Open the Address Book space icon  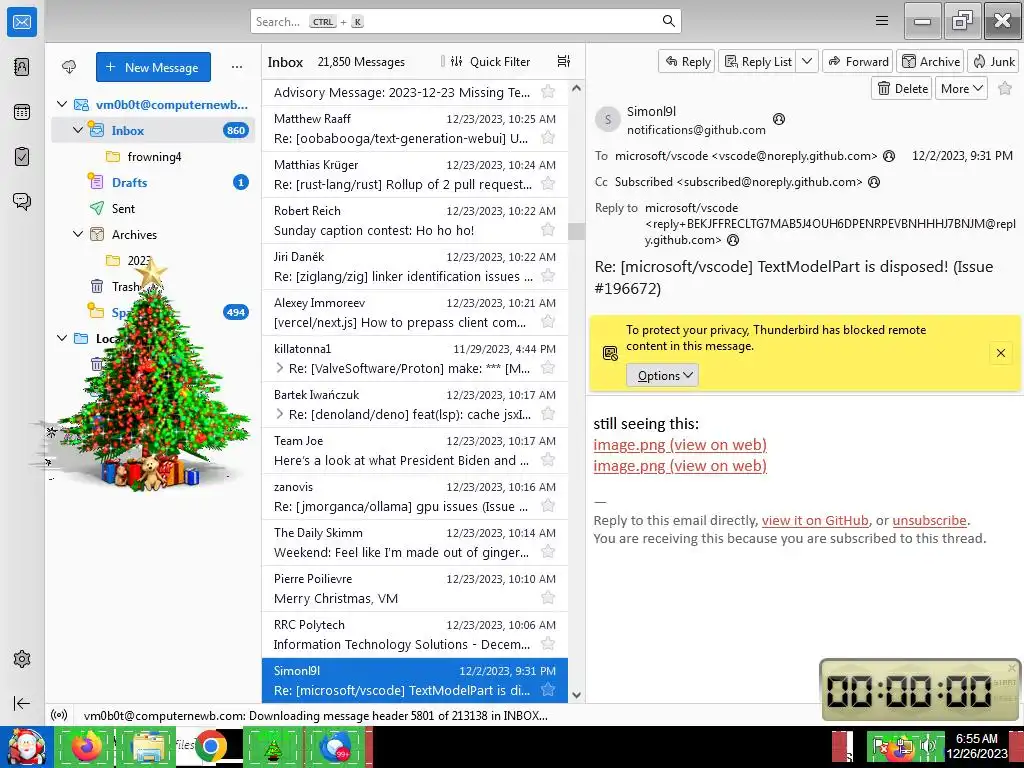(x=22, y=67)
